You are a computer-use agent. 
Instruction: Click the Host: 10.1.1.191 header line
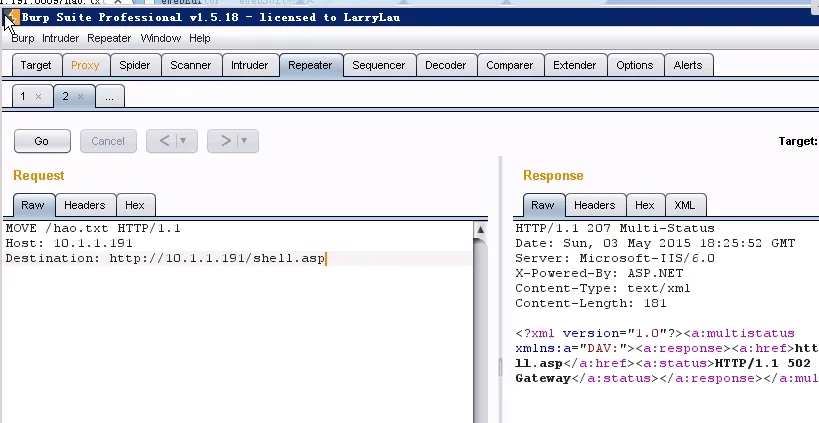tap(69, 243)
